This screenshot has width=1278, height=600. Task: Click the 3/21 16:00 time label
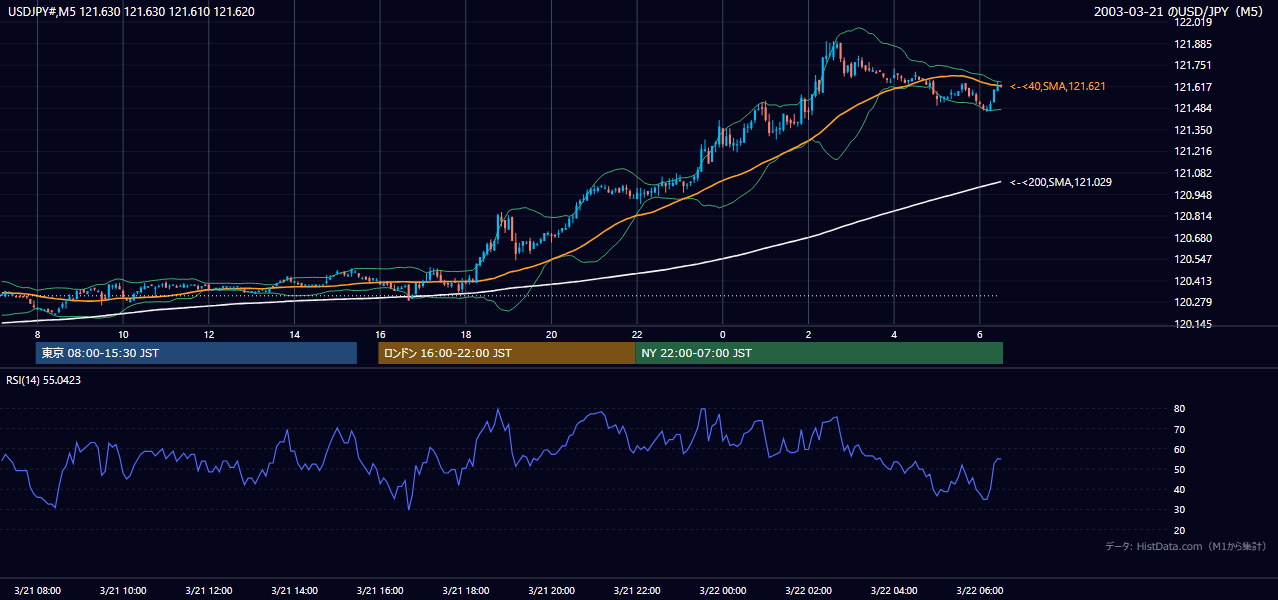click(x=380, y=590)
